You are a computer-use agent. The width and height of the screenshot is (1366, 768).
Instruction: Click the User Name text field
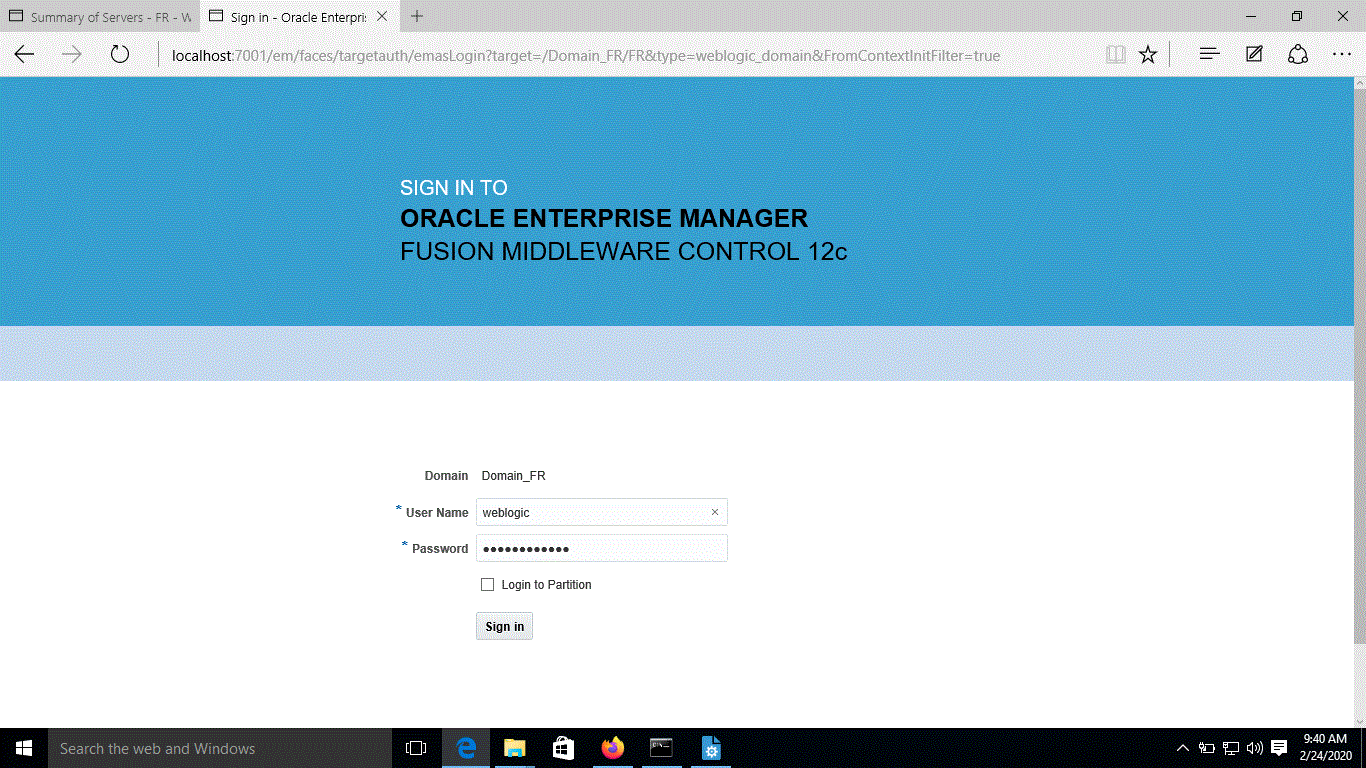pyautogui.click(x=590, y=512)
